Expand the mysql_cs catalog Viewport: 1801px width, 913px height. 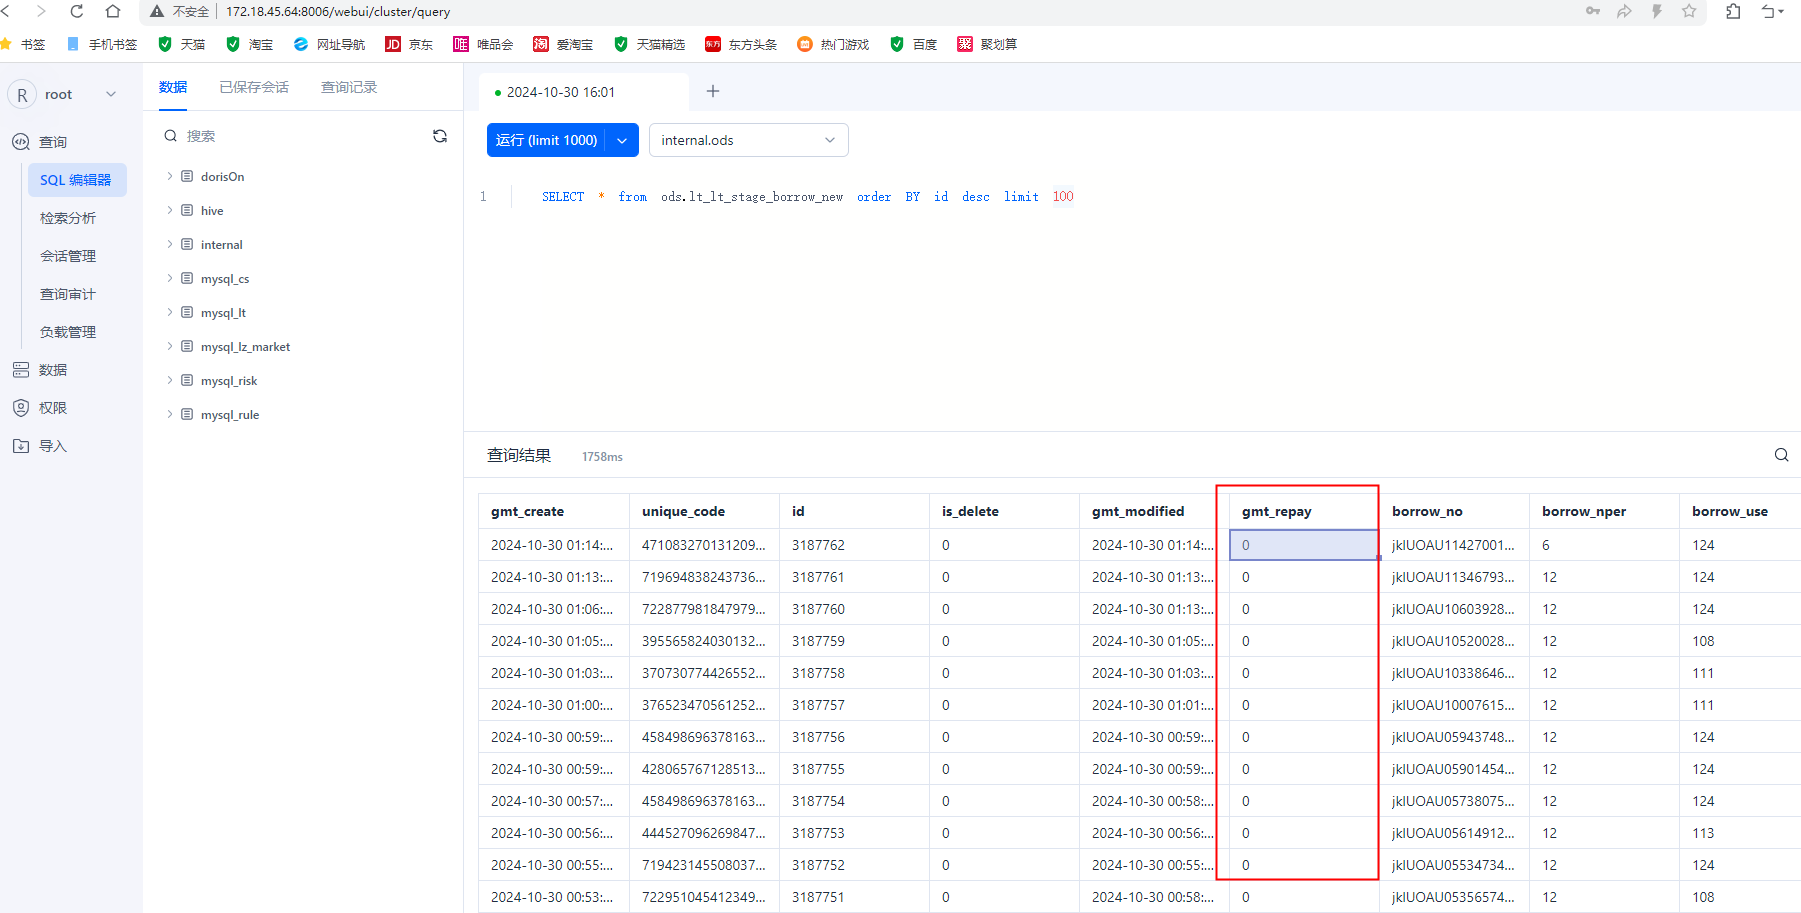pos(170,278)
